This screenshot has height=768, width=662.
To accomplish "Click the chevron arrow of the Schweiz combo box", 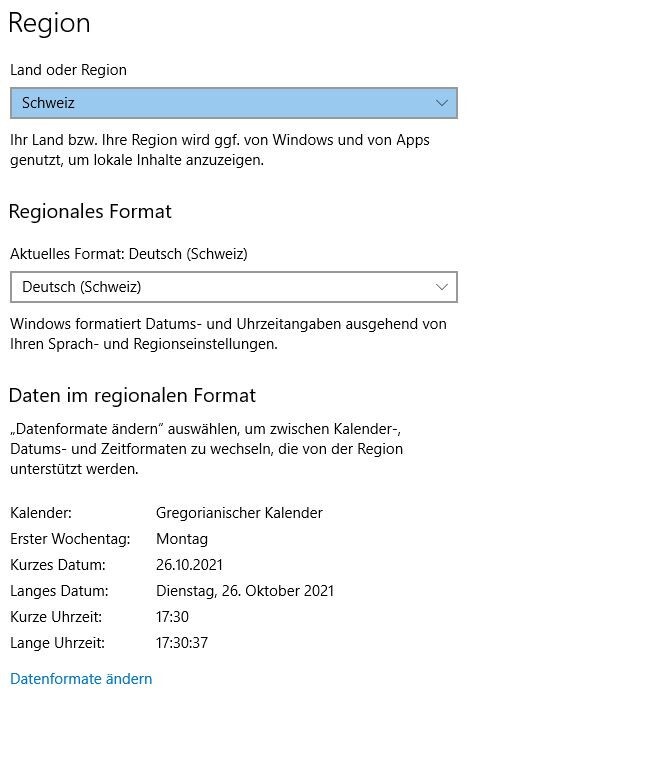I will tap(442, 103).
